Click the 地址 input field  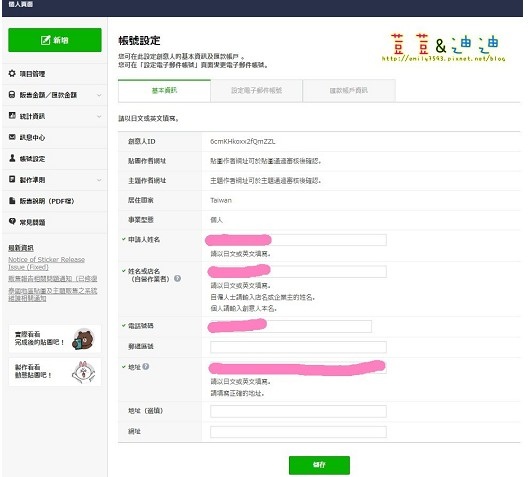coord(298,367)
